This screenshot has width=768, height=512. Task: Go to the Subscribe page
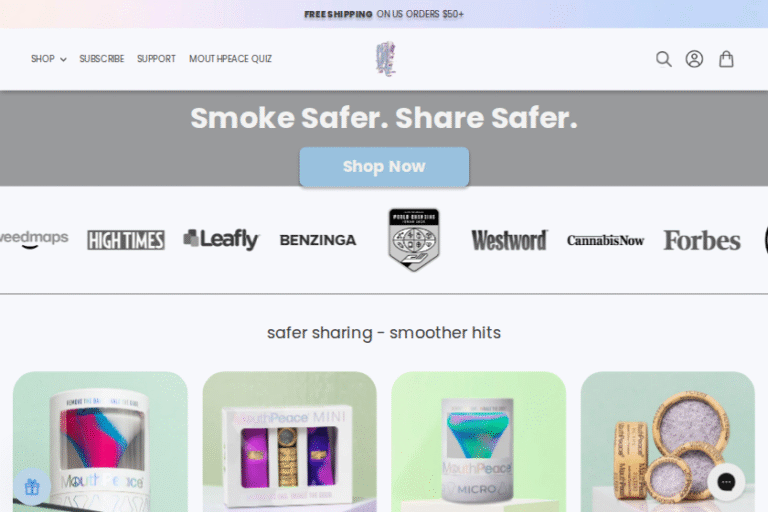(x=101, y=59)
